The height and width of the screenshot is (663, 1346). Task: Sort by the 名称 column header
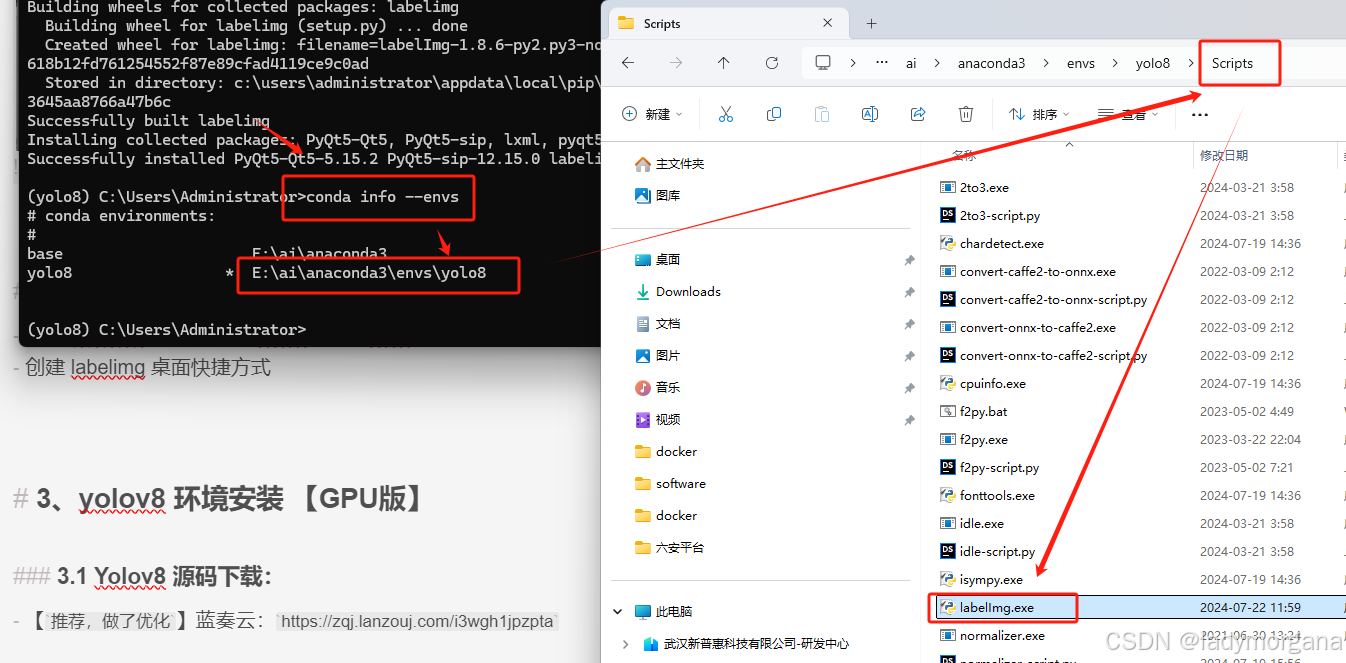click(964, 155)
